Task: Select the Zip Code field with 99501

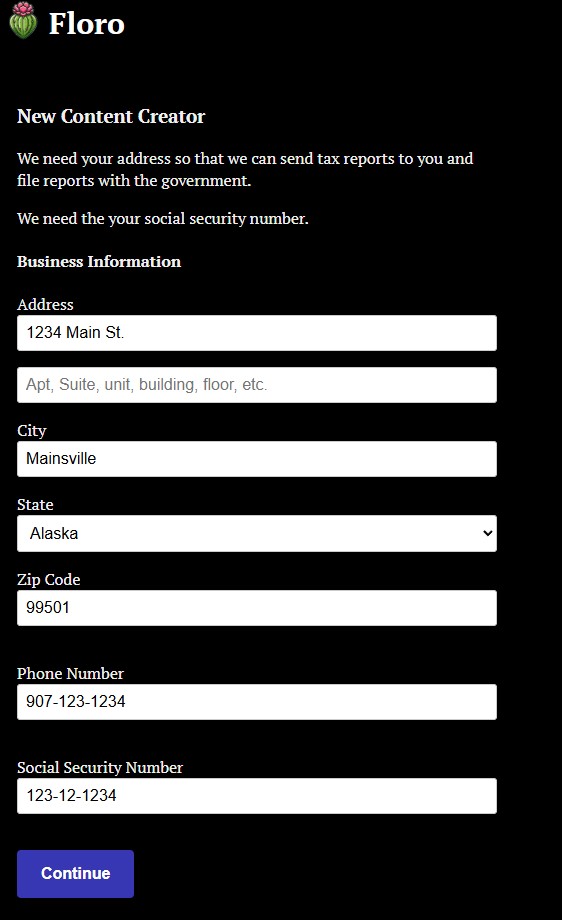Action: point(257,608)
